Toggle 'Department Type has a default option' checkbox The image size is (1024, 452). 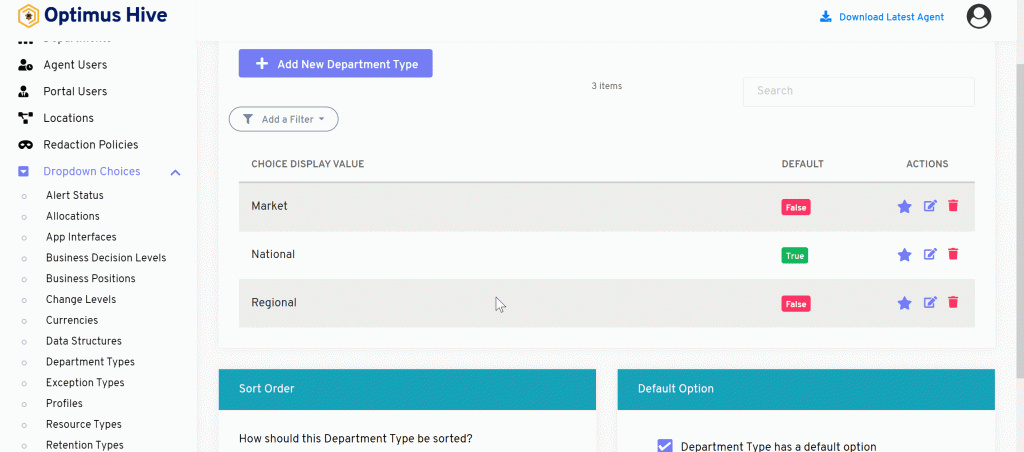coord(665,446)
